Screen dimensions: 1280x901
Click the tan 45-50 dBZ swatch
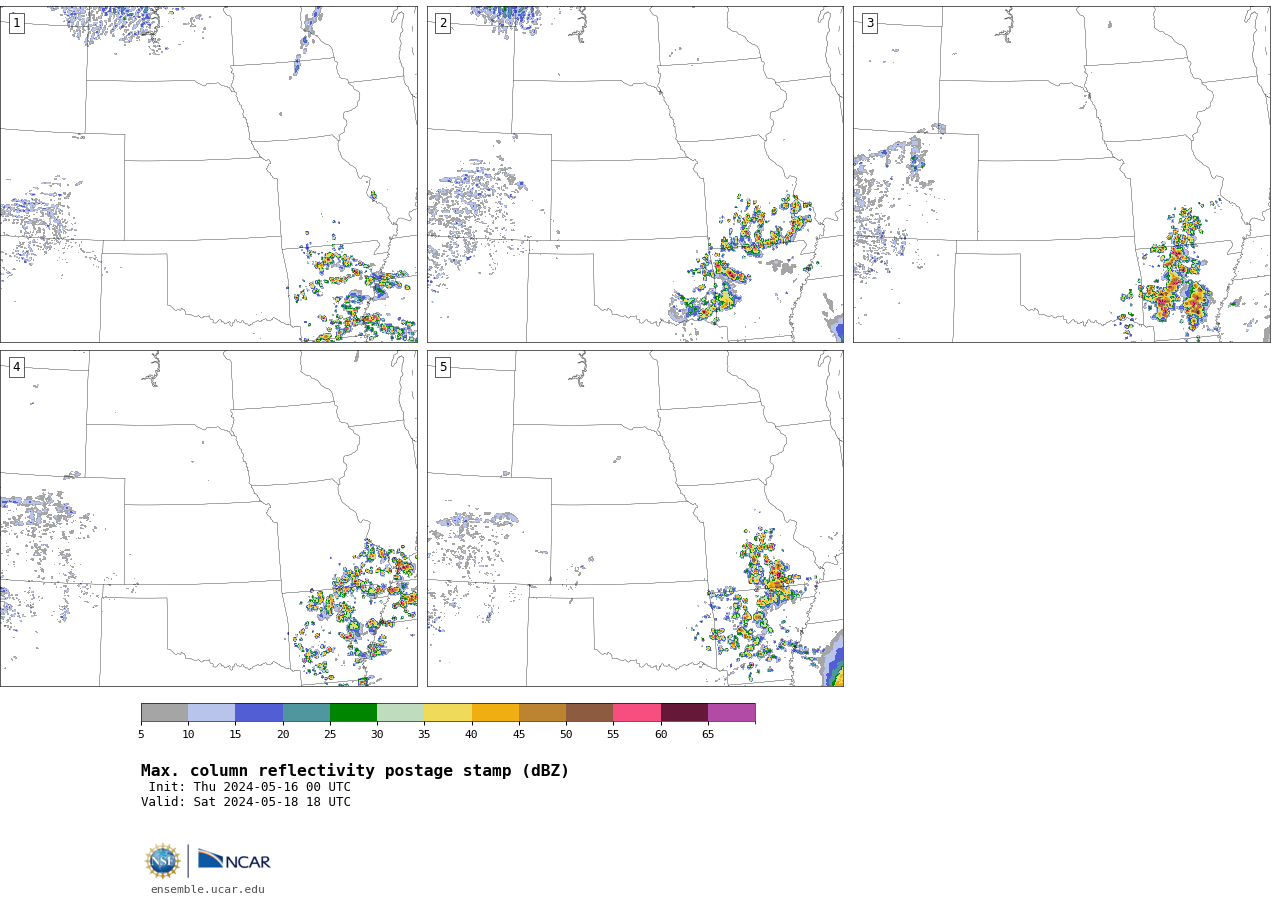click(x=542, y=713)
